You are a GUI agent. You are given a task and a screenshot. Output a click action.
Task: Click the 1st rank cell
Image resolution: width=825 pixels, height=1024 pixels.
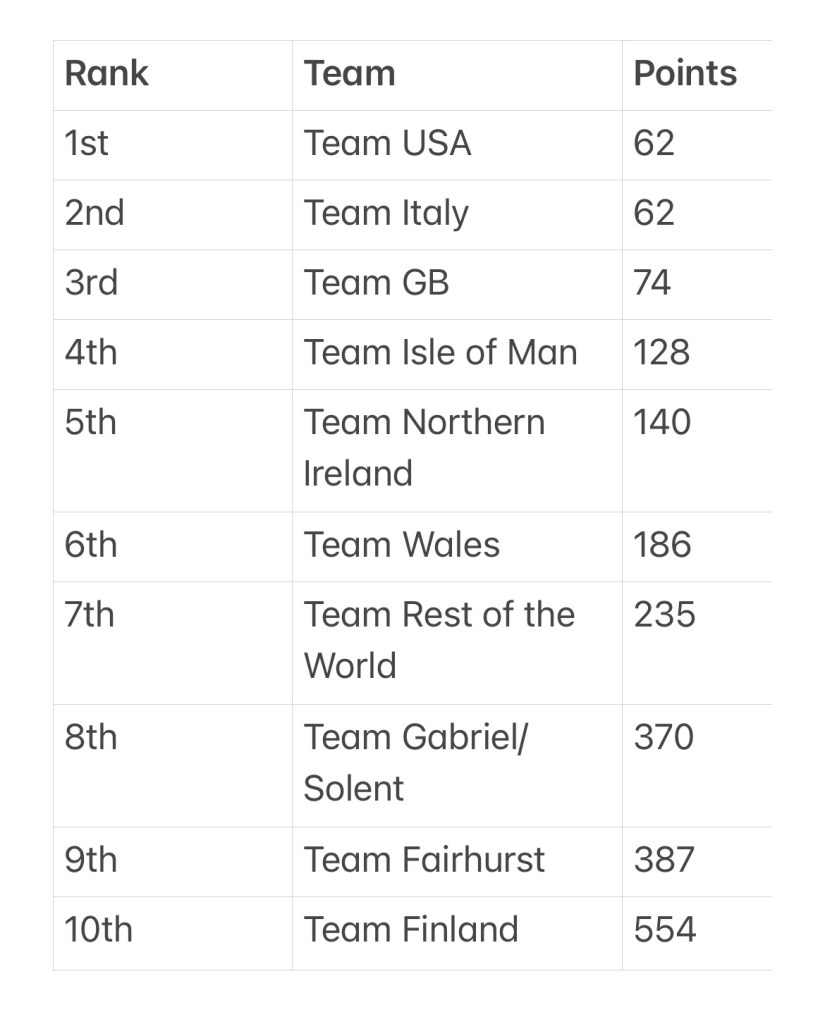pyautogui.click(x=87, y=144)
